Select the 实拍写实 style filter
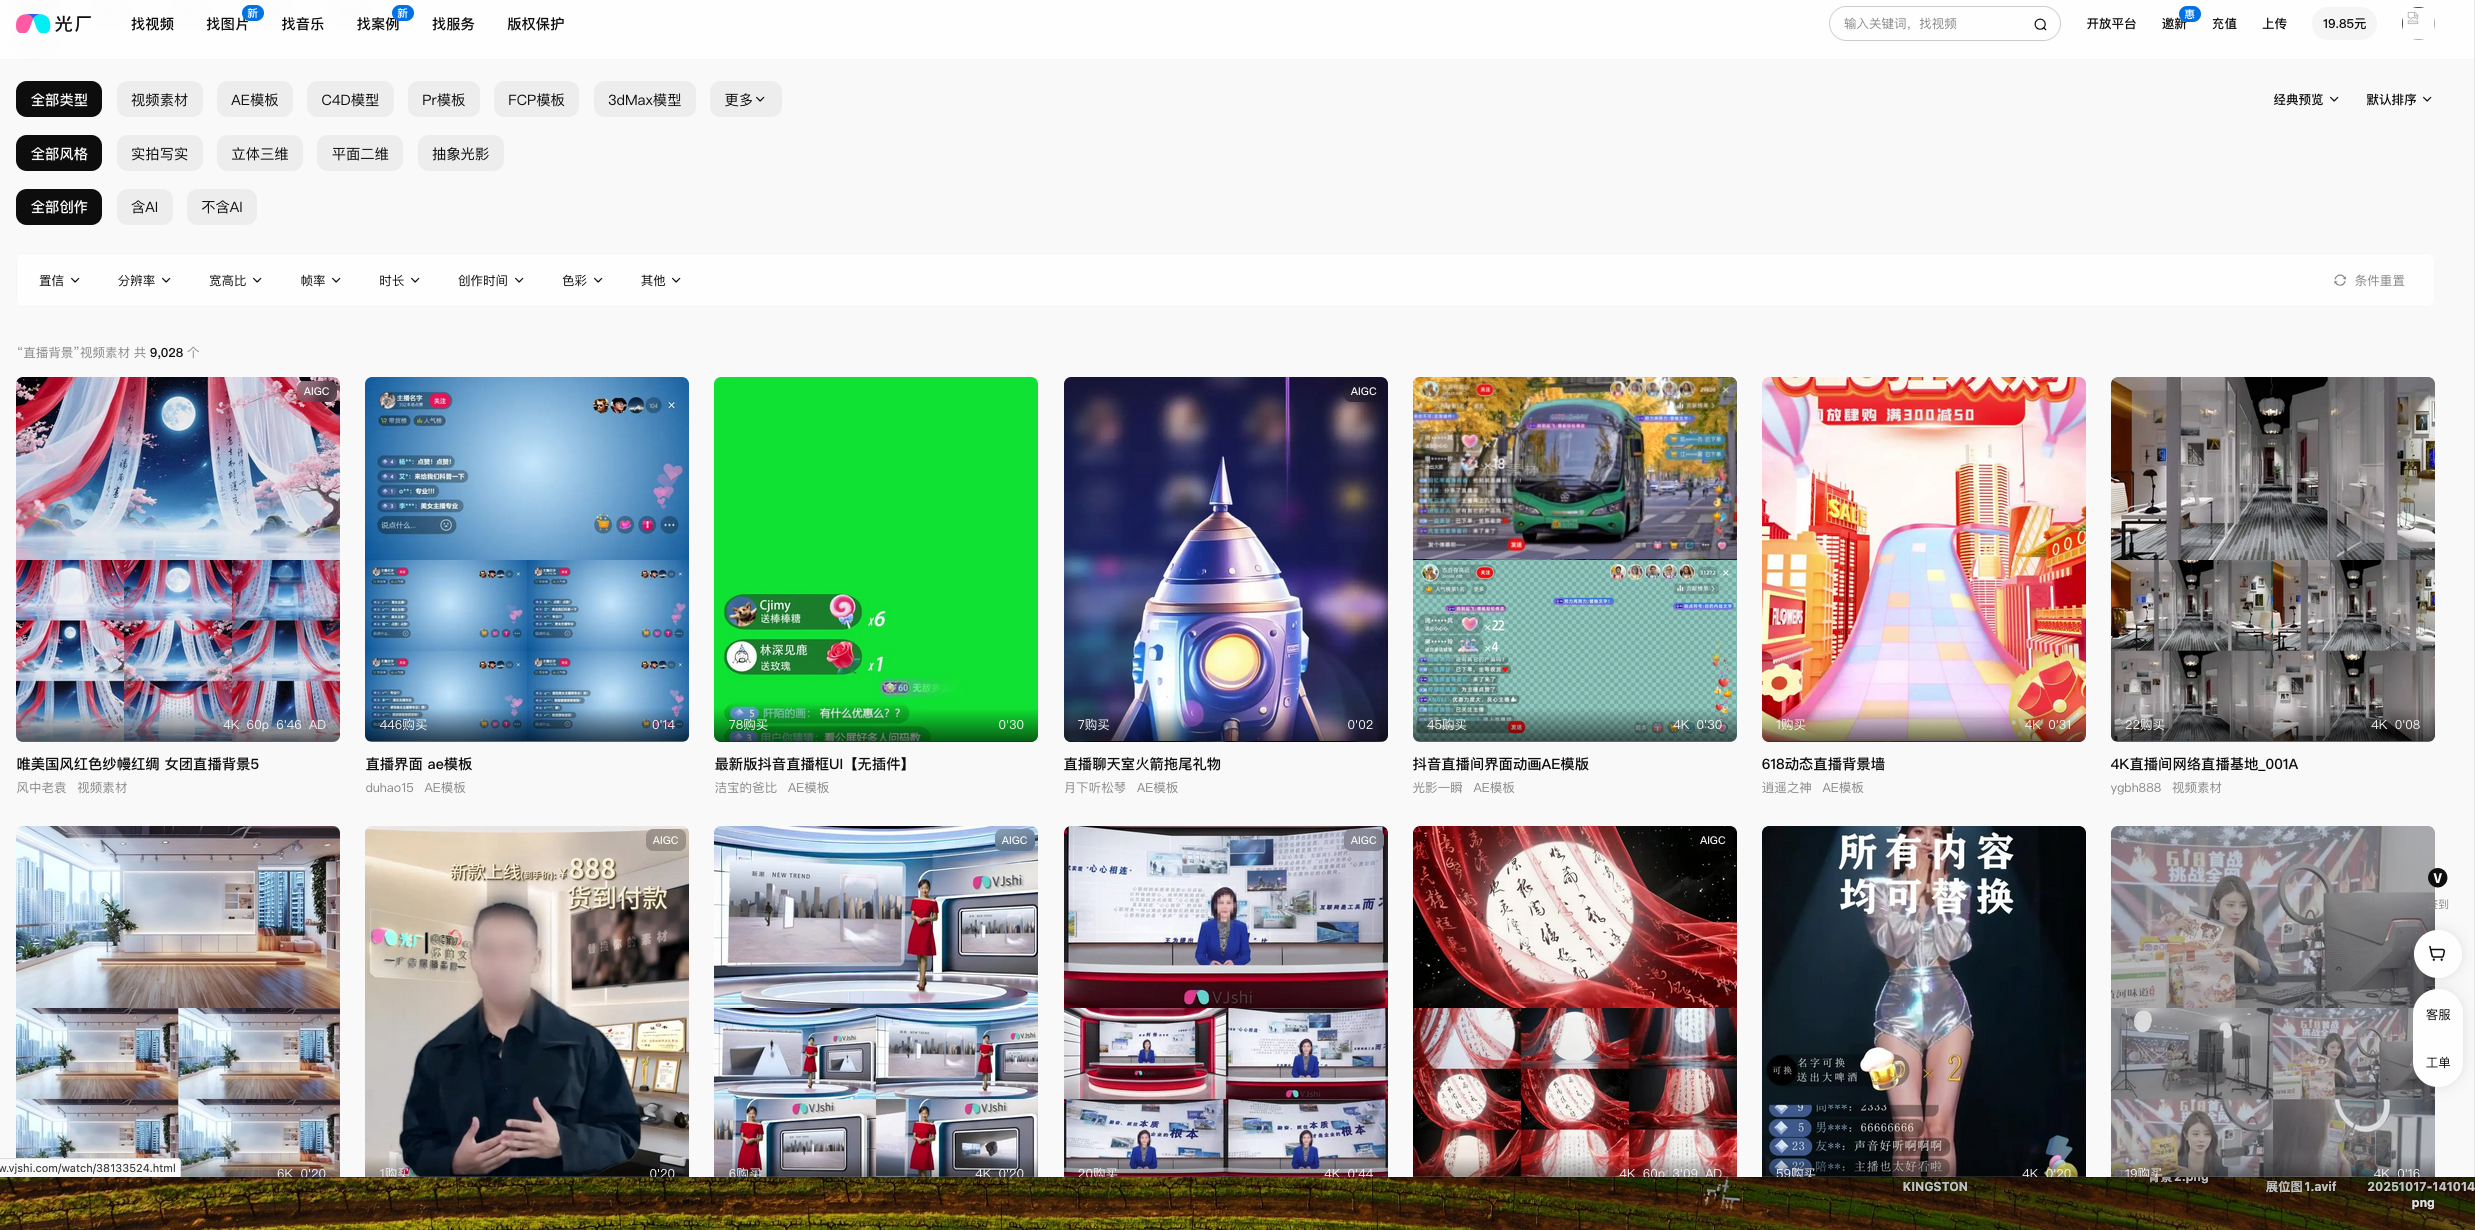This screenshot has height=1230, width=2475. (159, 154)
